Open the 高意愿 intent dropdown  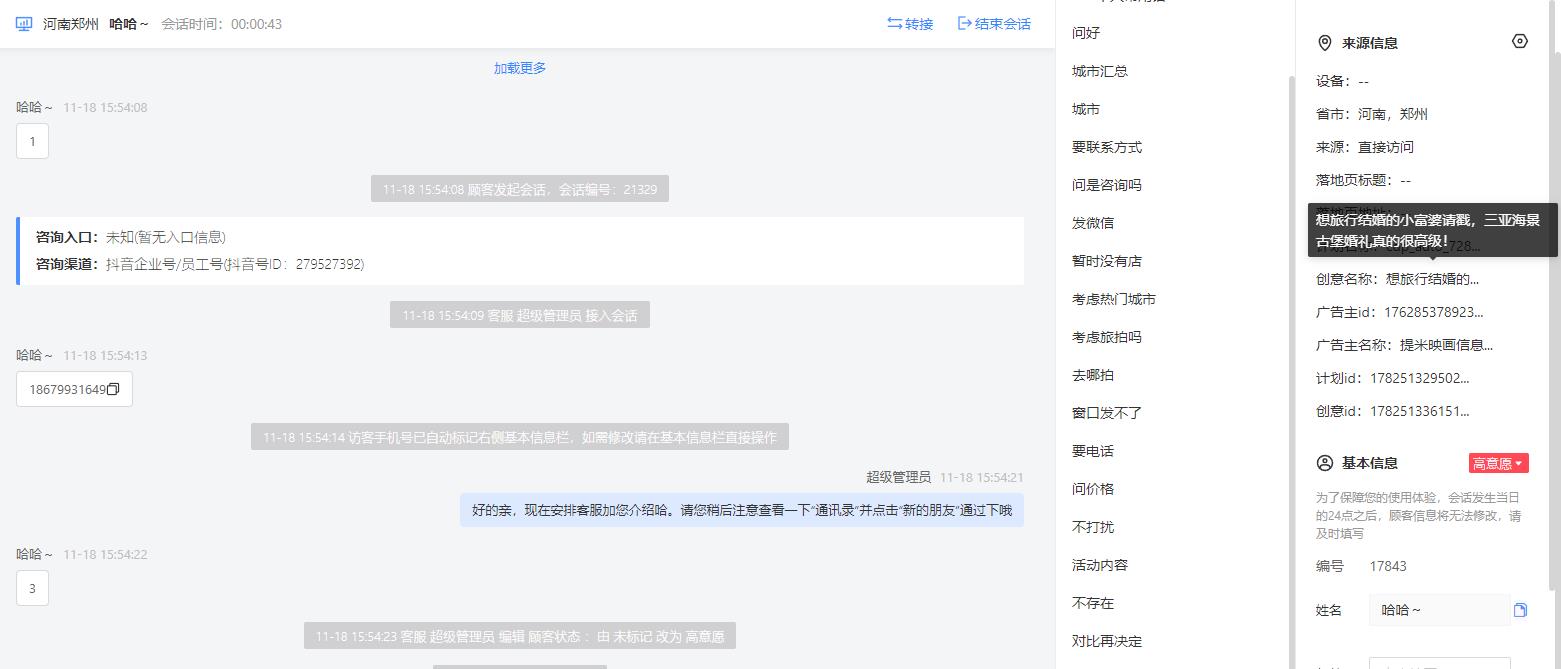pos(1498,463)
